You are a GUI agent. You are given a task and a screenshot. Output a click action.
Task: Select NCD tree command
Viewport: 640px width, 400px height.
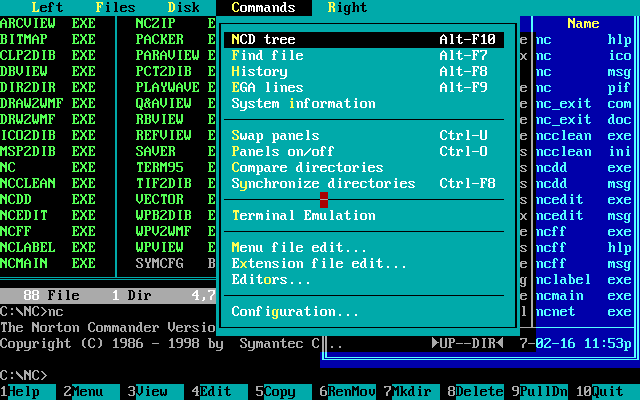tap(364, 40)
